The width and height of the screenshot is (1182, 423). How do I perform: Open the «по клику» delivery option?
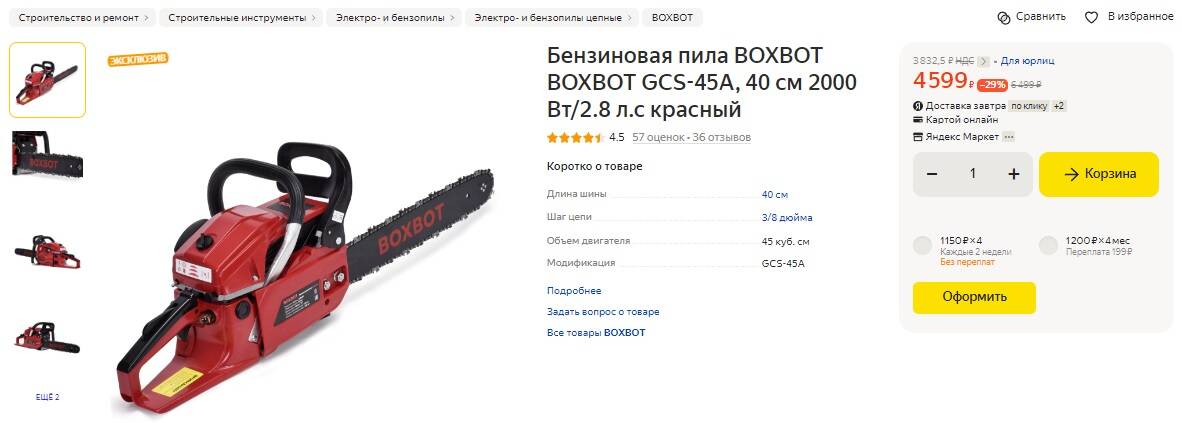coord(1029,106)
